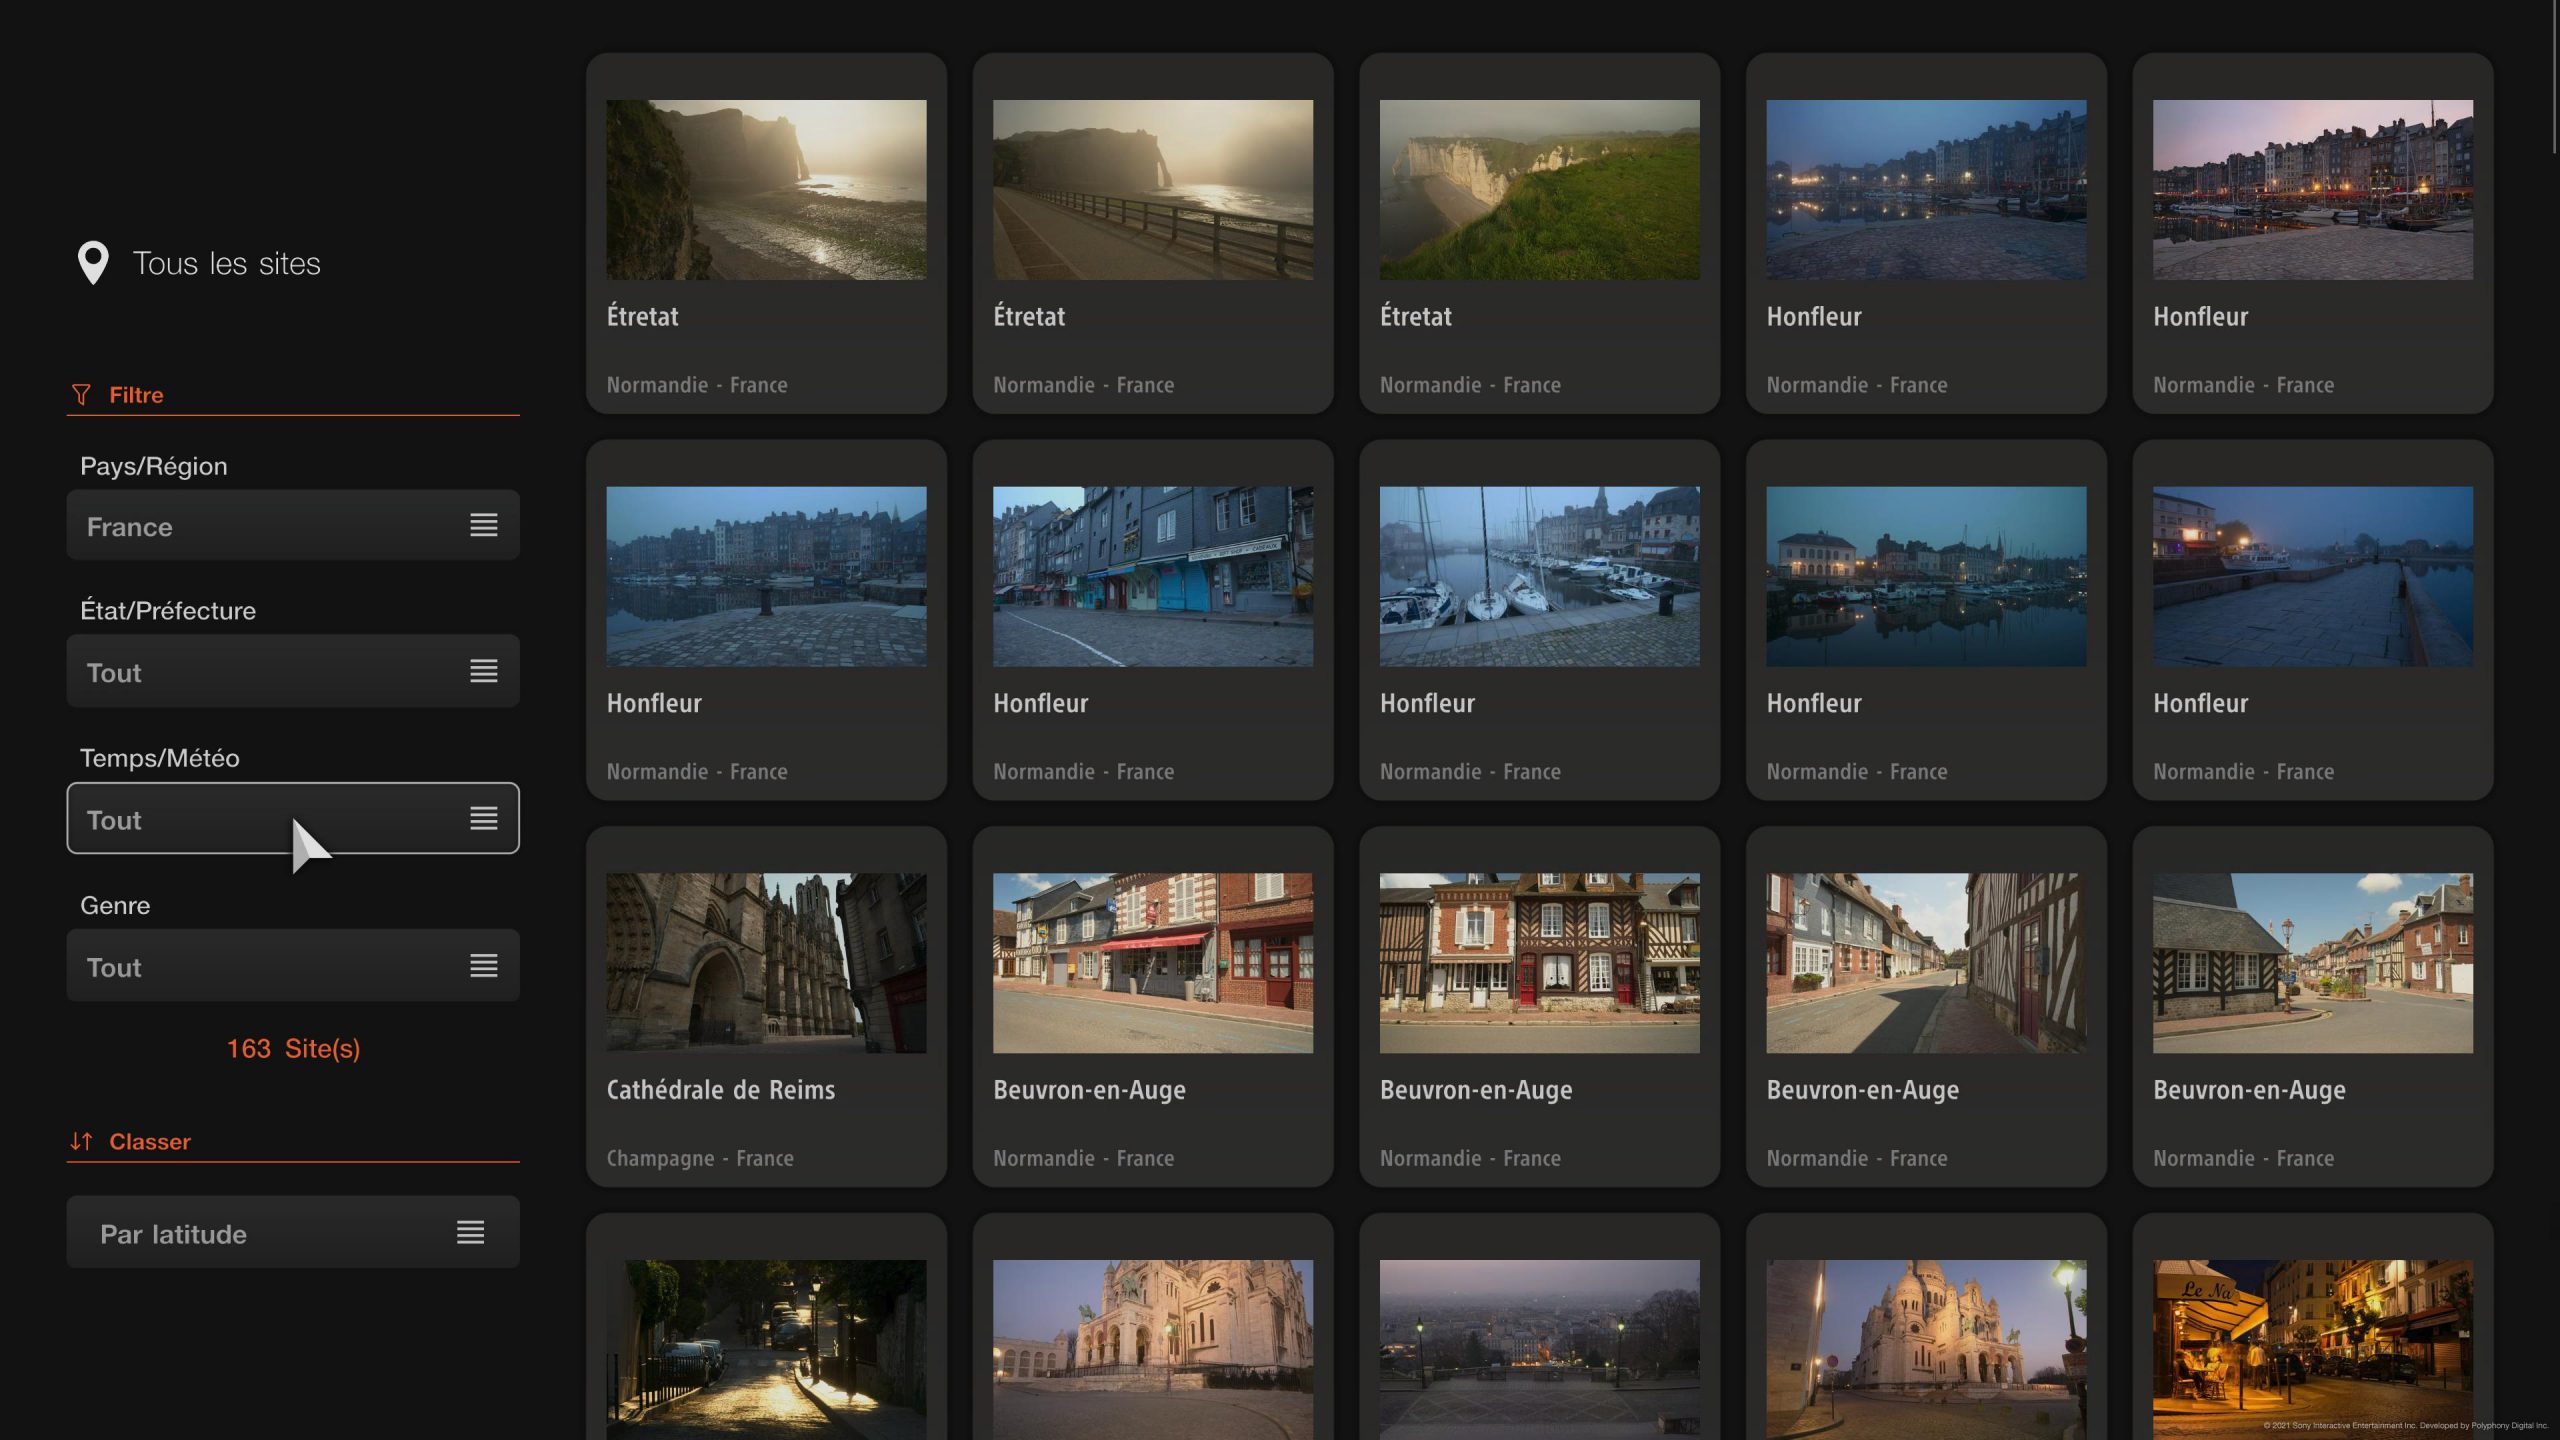2560x1440 pixels.
Task: Open the lamplit cobblestone alley thumbnail
Action: (766, 1349)
